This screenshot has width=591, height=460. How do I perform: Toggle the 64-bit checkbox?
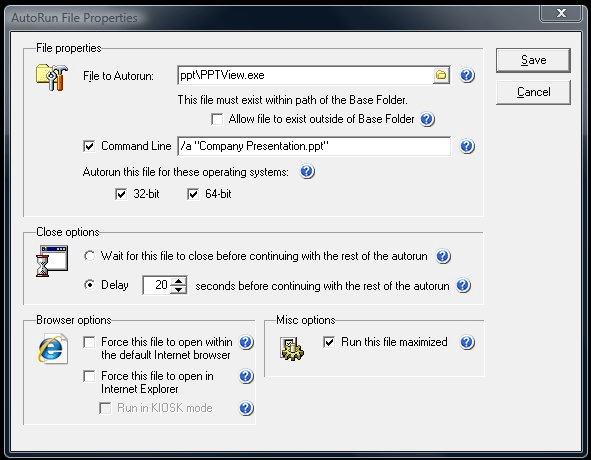193,194
